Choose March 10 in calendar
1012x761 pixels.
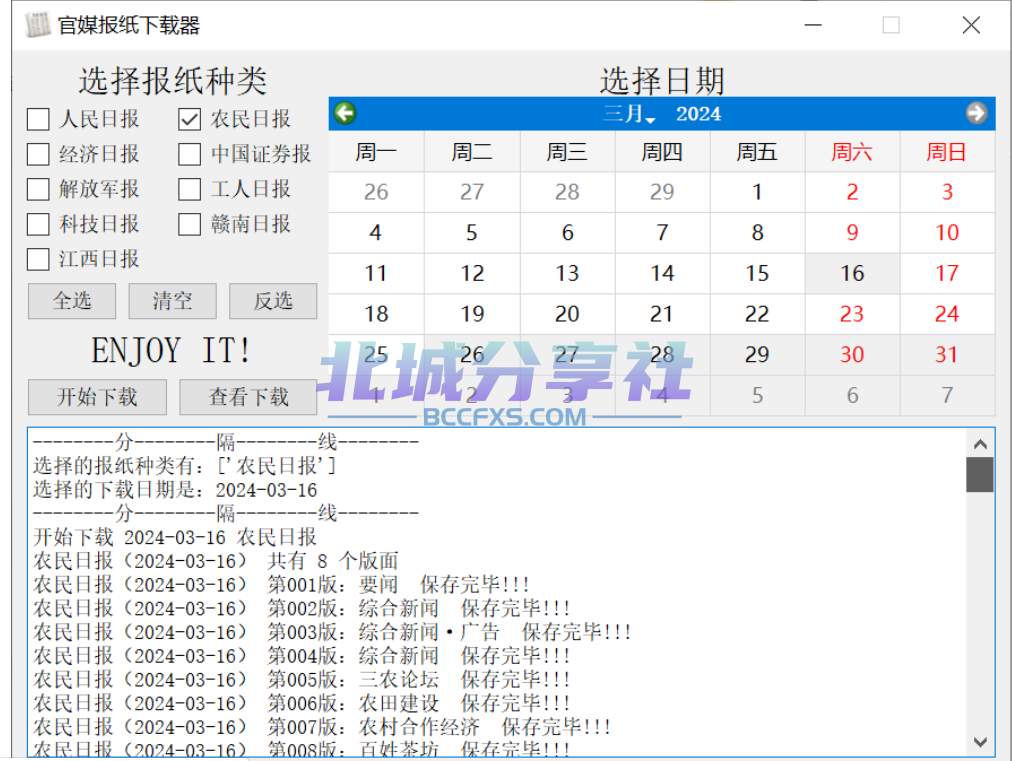tap(947, 232)
